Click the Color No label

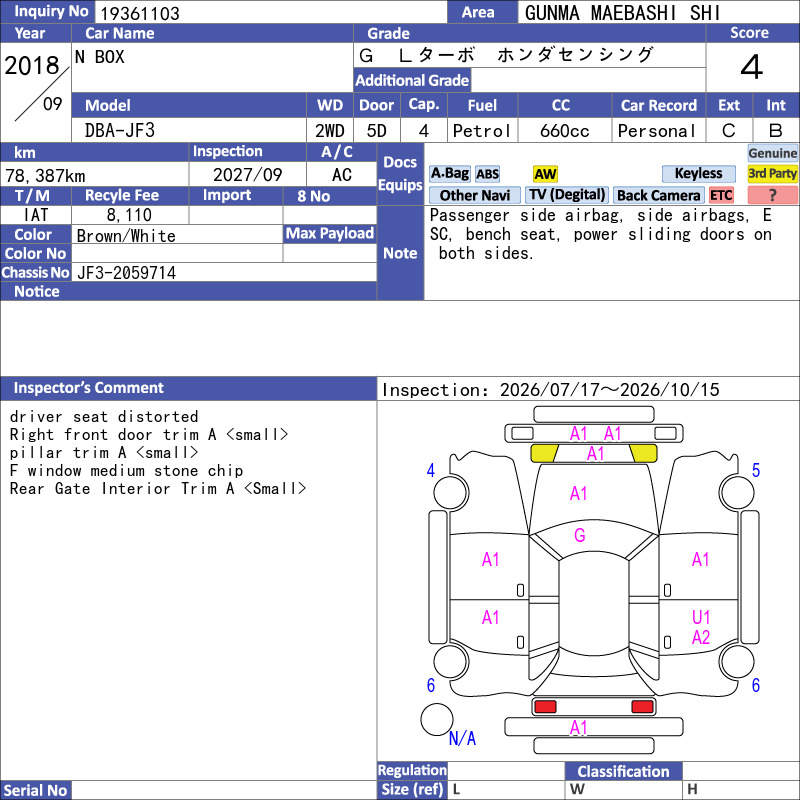tap(35, 254)
